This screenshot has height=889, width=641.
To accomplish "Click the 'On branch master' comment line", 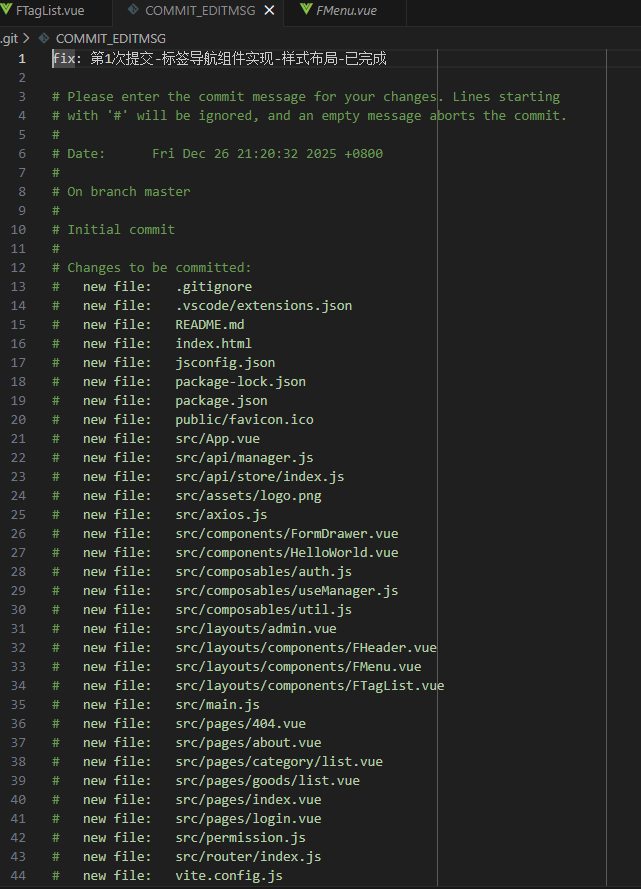I will pyautogui.click(x=121, y=192).
